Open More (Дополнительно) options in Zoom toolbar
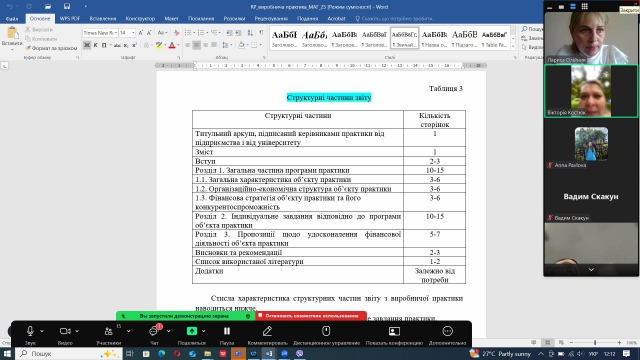Screen dimensions: 640x360 (x=447, y=334)
